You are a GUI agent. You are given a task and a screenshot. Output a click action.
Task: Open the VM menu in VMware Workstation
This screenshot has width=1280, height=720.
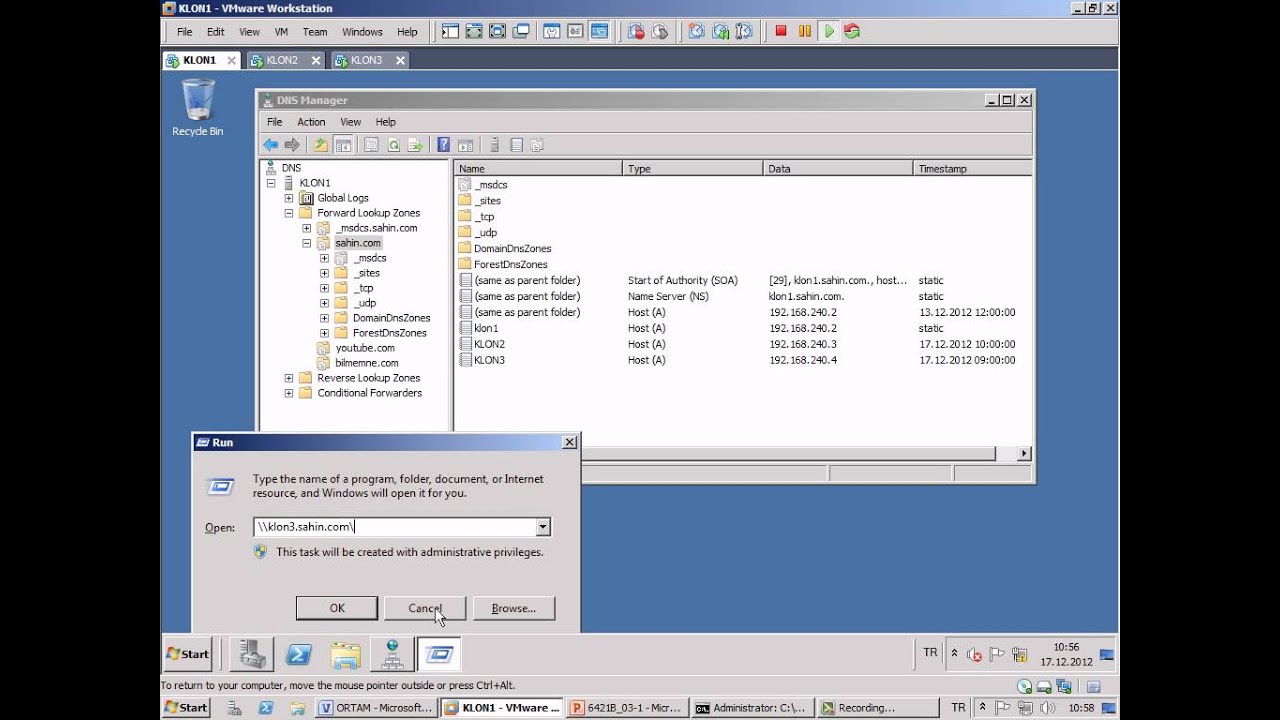281,32
